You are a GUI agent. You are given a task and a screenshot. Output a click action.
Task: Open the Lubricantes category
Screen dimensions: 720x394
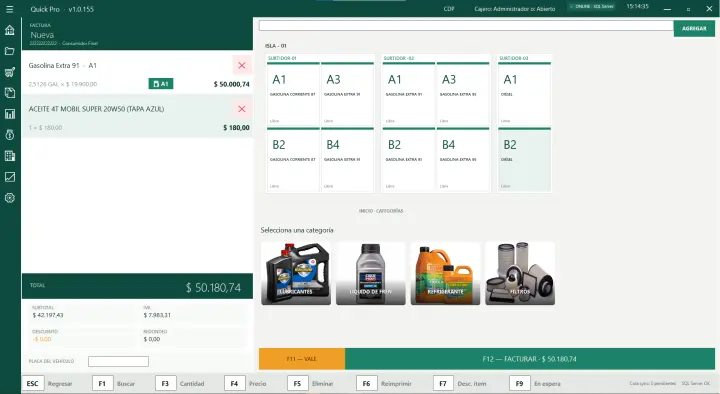coord(296,273)
